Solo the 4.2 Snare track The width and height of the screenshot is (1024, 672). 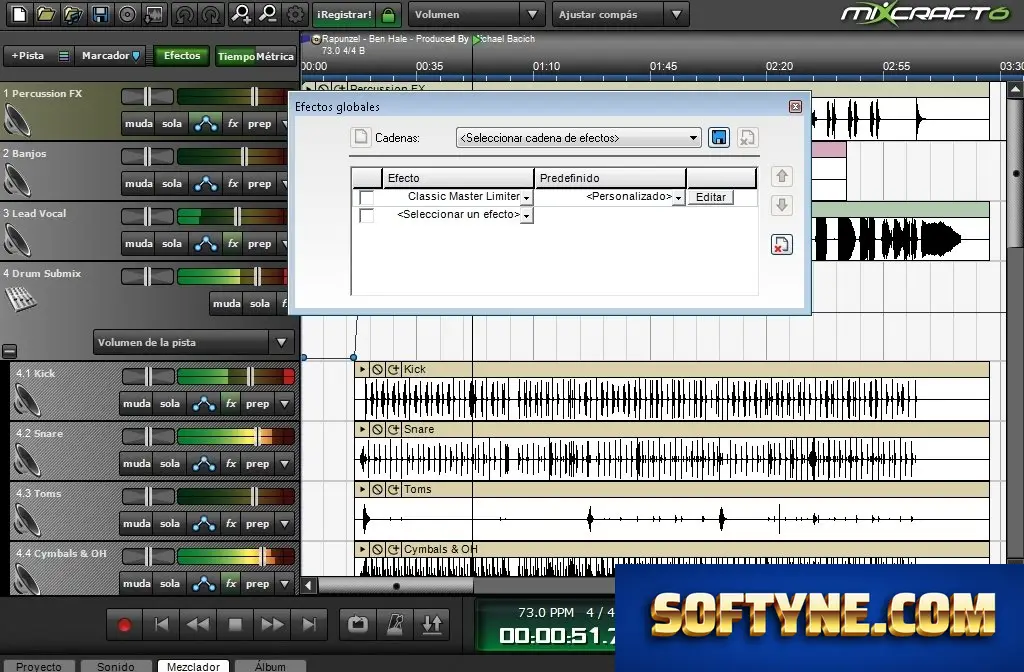(170, 464)
